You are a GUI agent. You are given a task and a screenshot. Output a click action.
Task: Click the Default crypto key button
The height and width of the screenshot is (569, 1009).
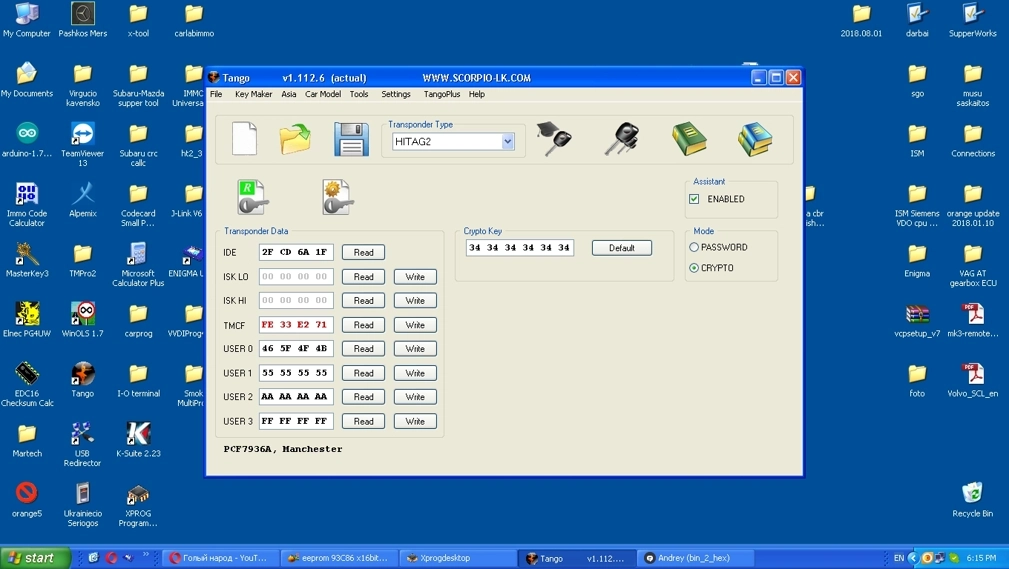pyautogui.click(x=622, y=248)
